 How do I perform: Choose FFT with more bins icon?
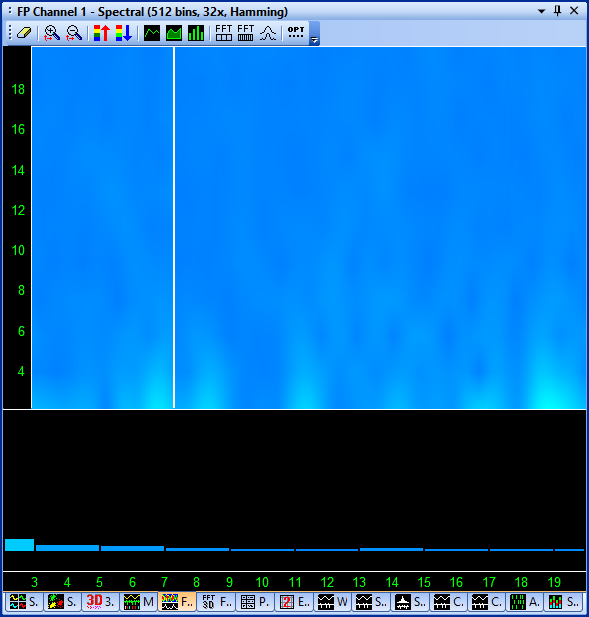[246, 33]
